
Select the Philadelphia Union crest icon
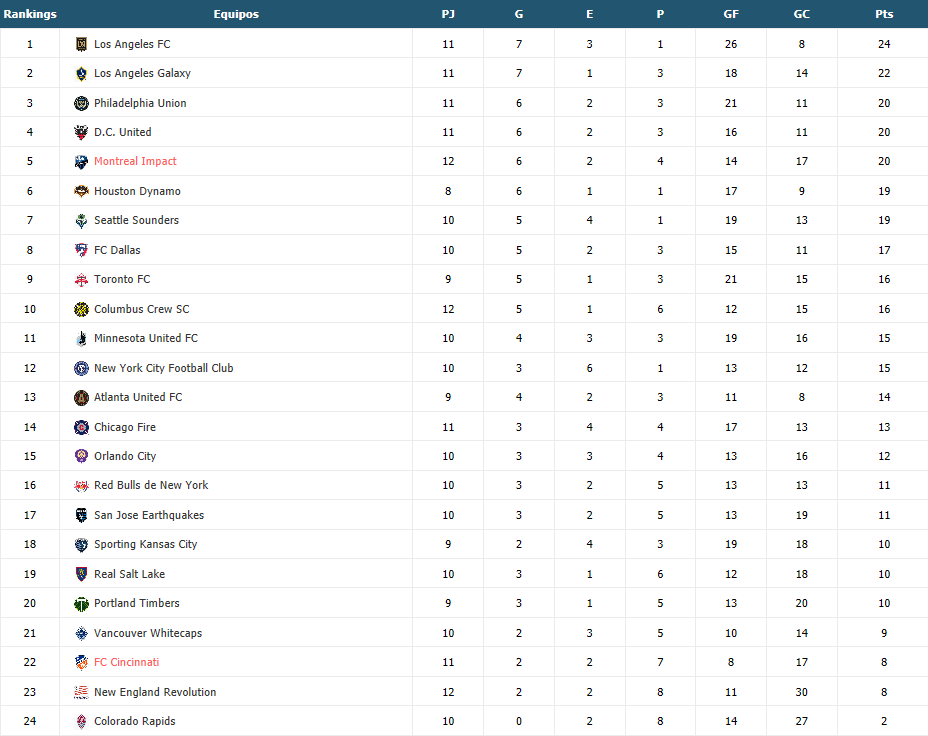click(81, 103)
